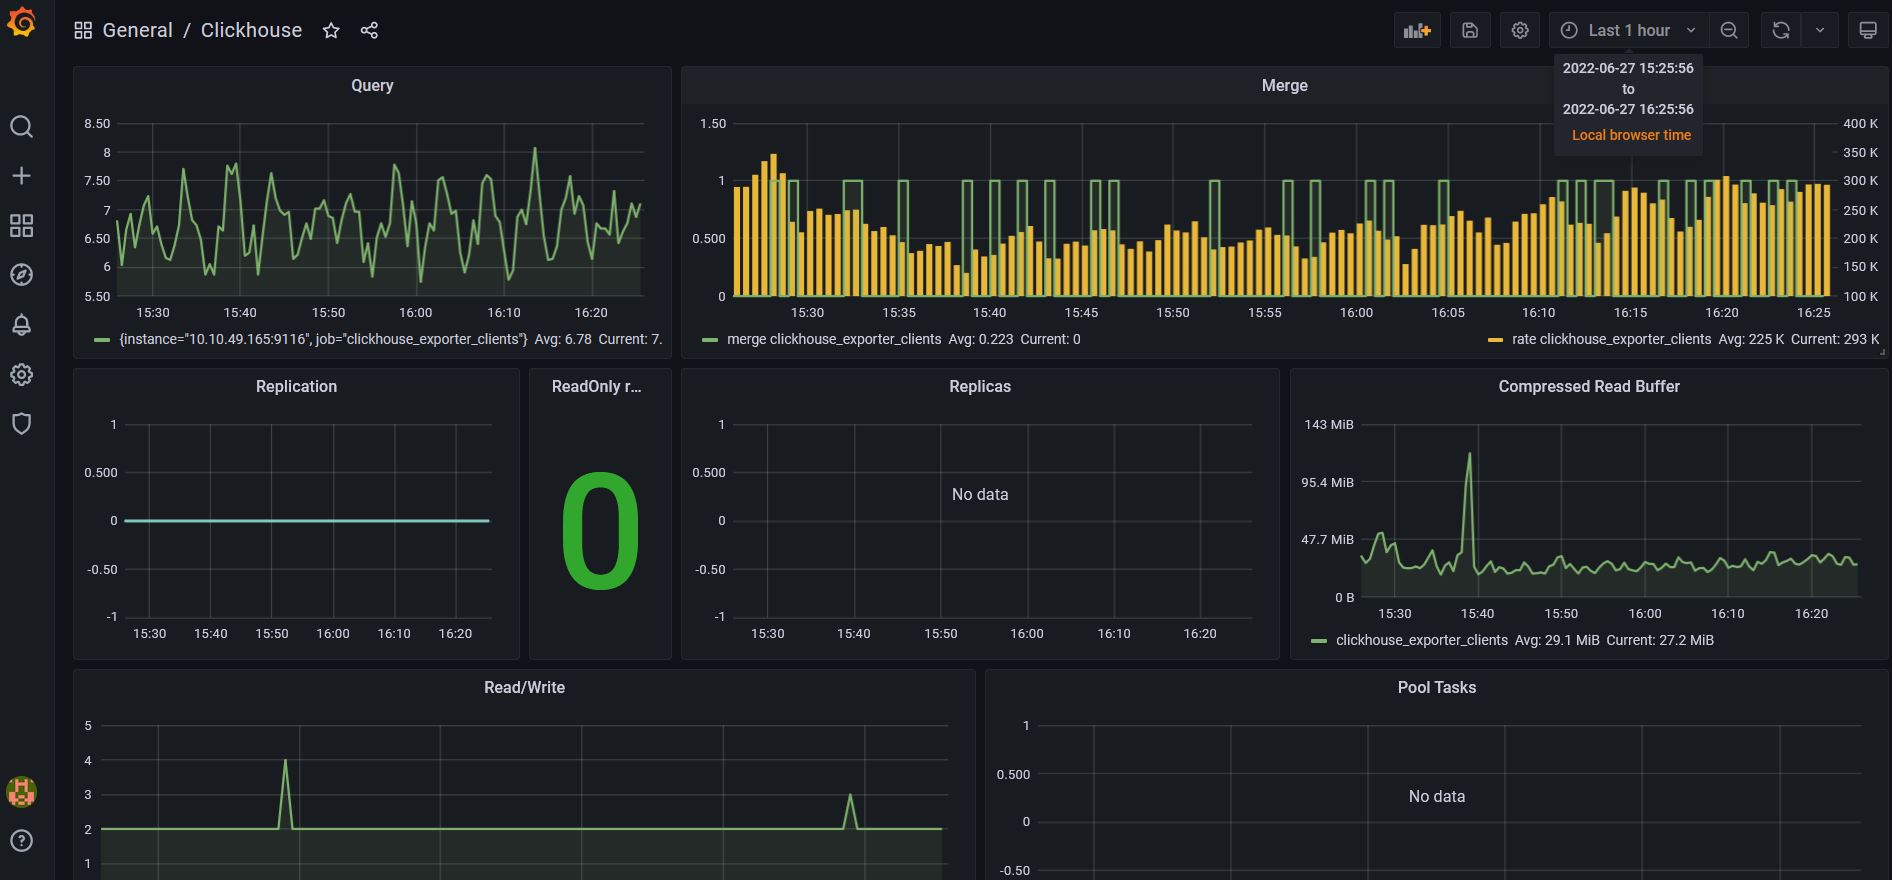
Task: Click the No data message in Pool Tasks
Action: tap(1437, 797)
